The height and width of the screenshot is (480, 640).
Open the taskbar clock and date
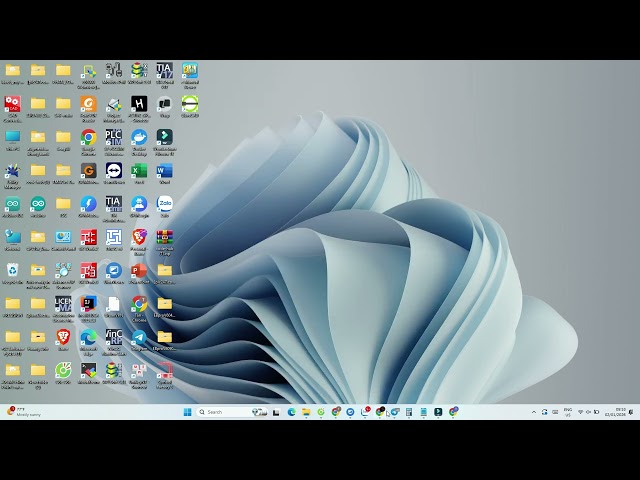click(616, 412)
